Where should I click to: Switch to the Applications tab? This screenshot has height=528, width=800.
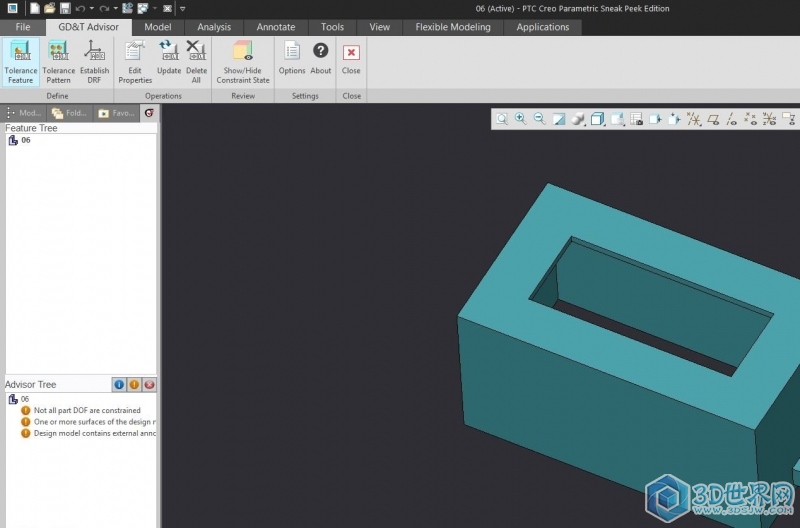(543, 27)
